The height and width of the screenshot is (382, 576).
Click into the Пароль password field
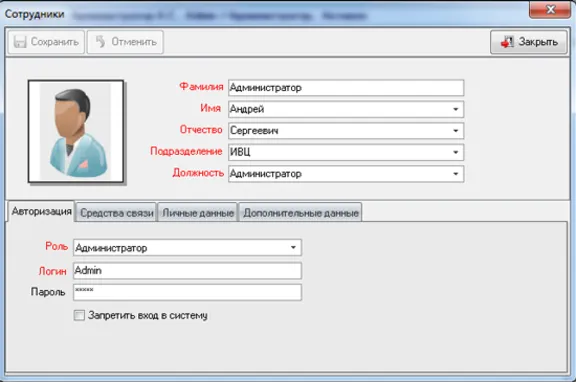(x=187, y=292)
